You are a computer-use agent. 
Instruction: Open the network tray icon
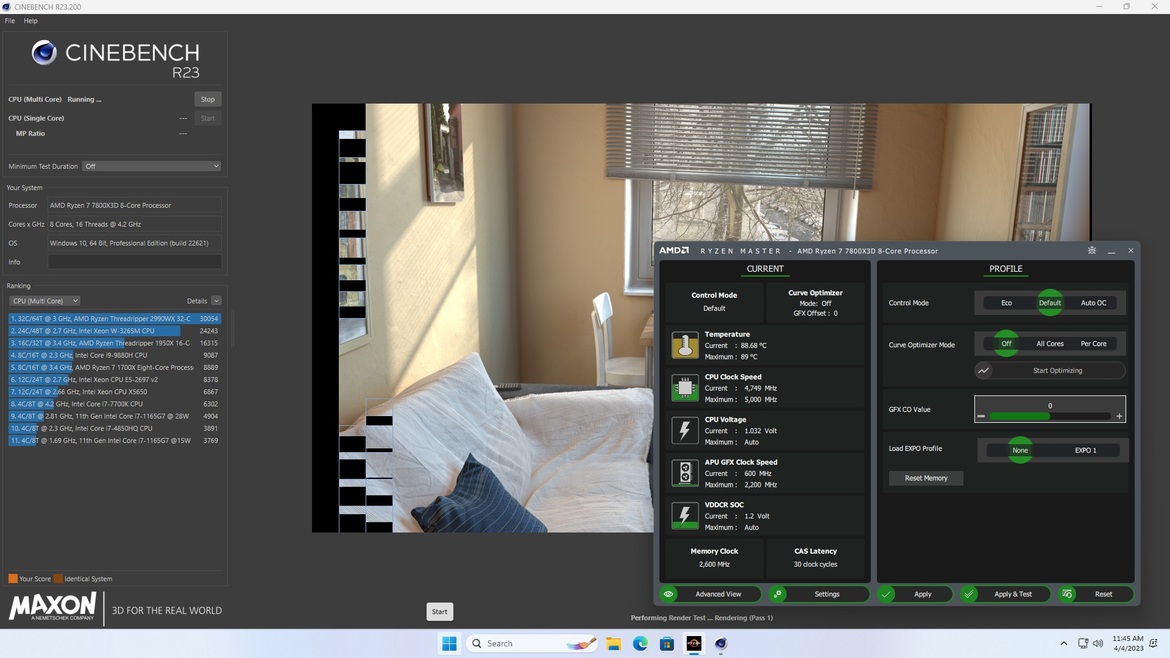(x=1083, y=643)
